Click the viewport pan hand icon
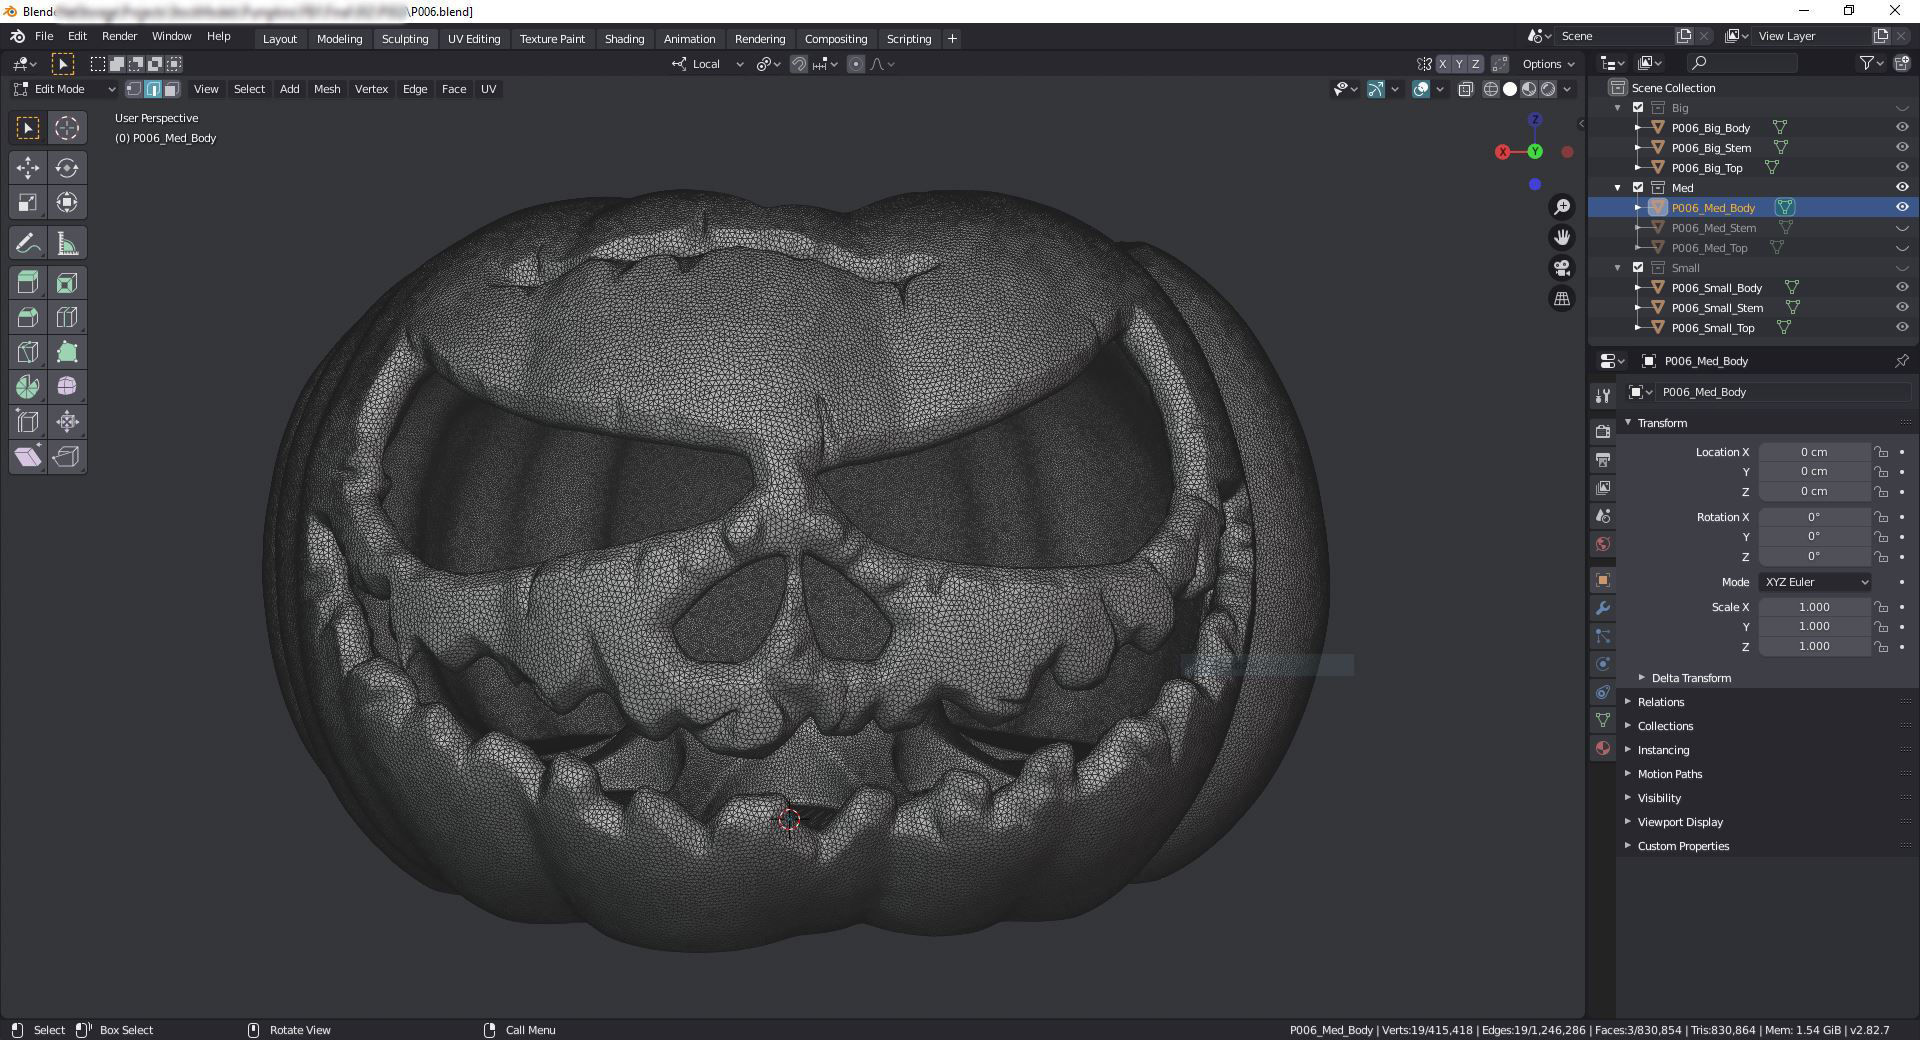1920x1040 pixels. 1562,237
